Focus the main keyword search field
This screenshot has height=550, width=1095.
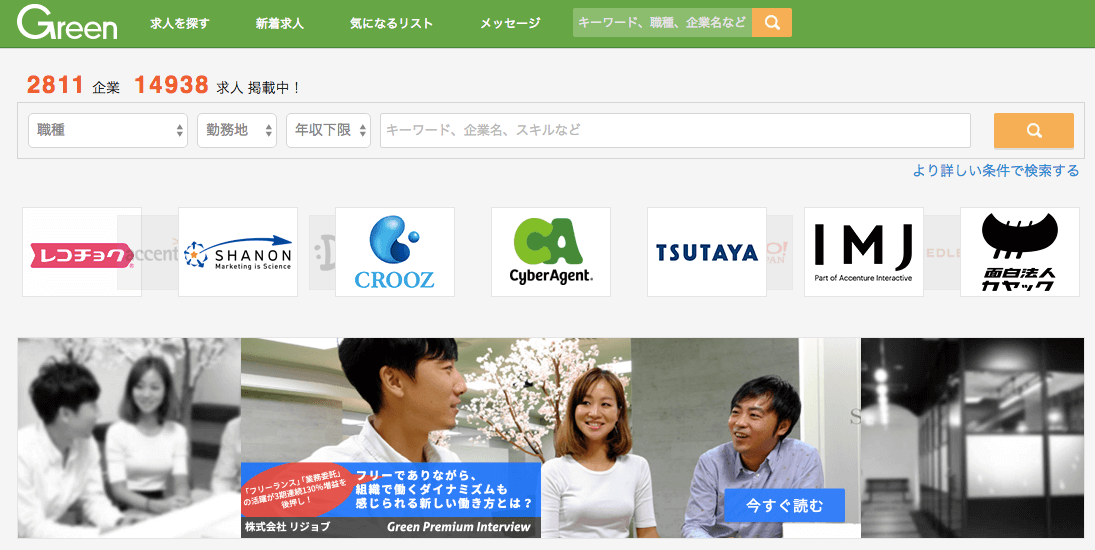[675, 131]
